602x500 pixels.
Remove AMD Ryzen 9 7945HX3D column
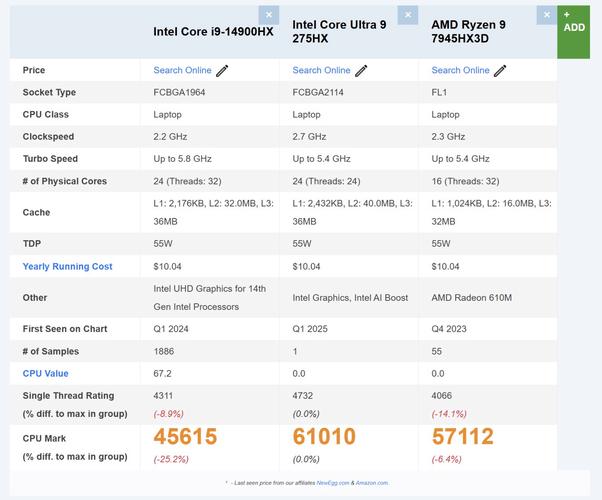(546, 15)
